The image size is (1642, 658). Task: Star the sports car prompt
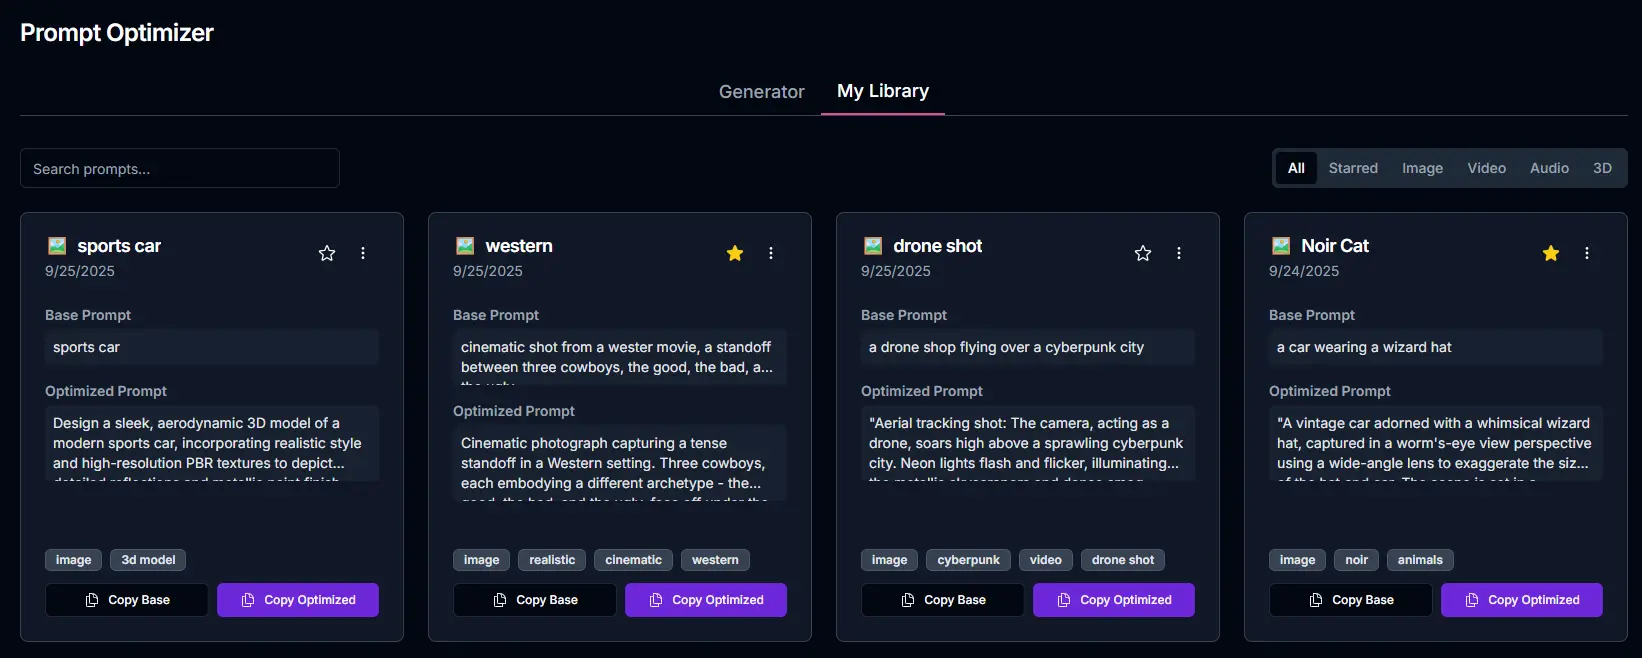click(x=327, y=253)
